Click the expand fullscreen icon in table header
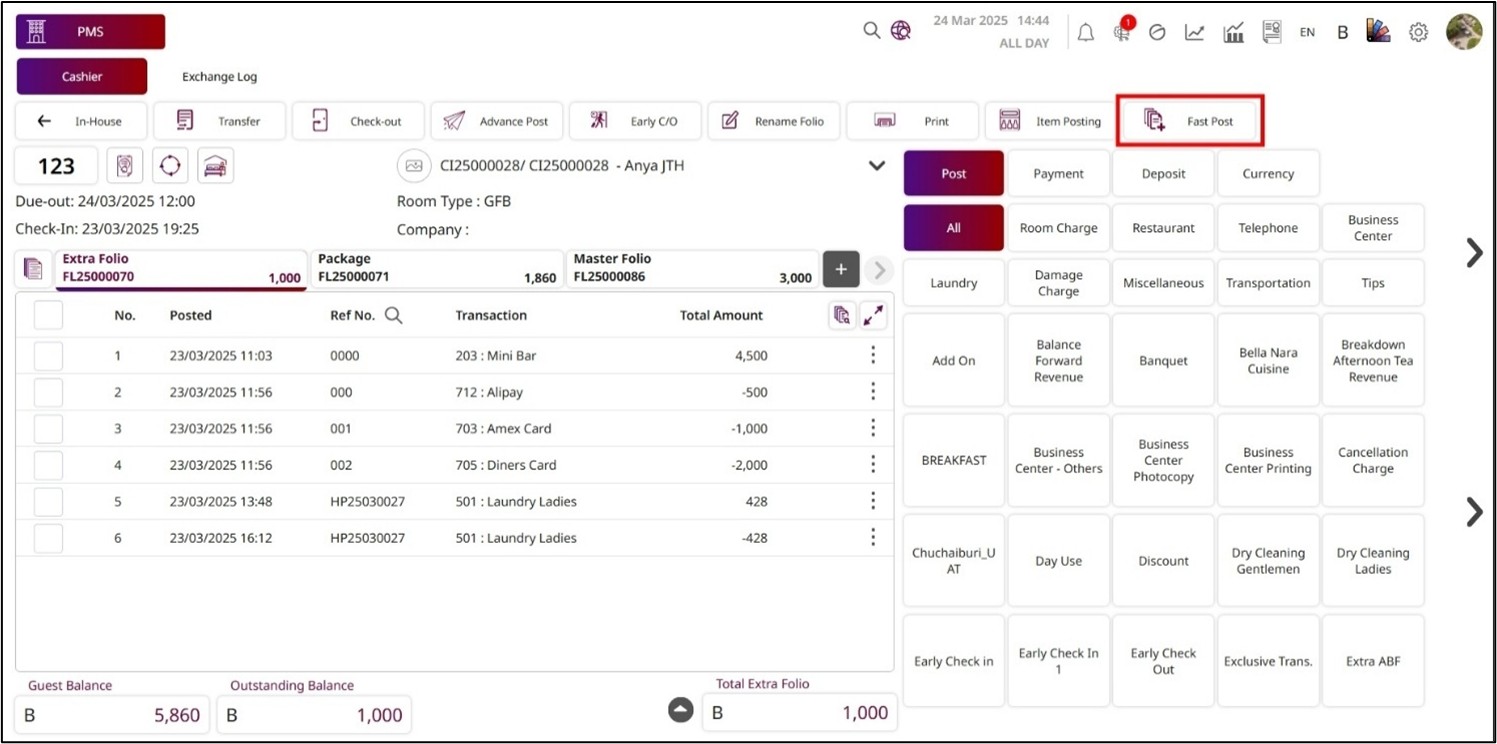 873,315
